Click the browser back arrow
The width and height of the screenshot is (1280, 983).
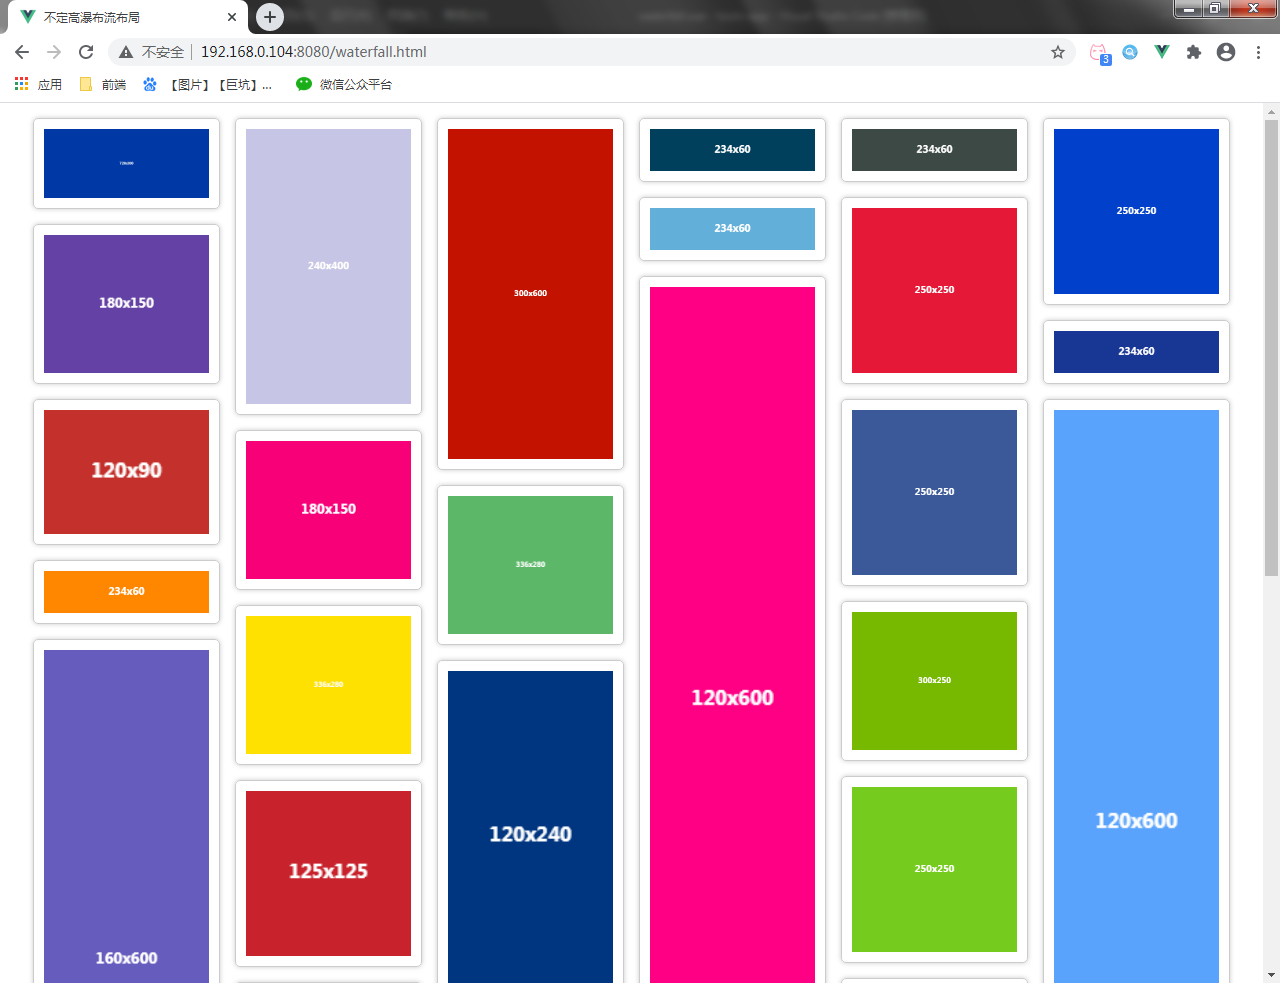(22, 52)
